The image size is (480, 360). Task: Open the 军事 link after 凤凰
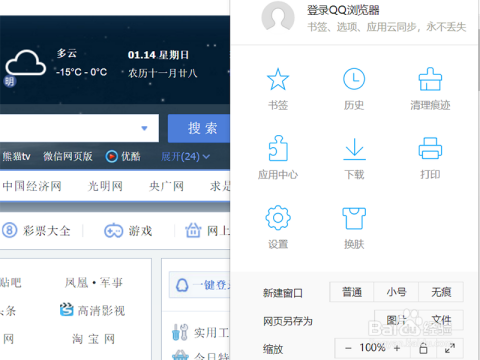click(x=111, y=283)
